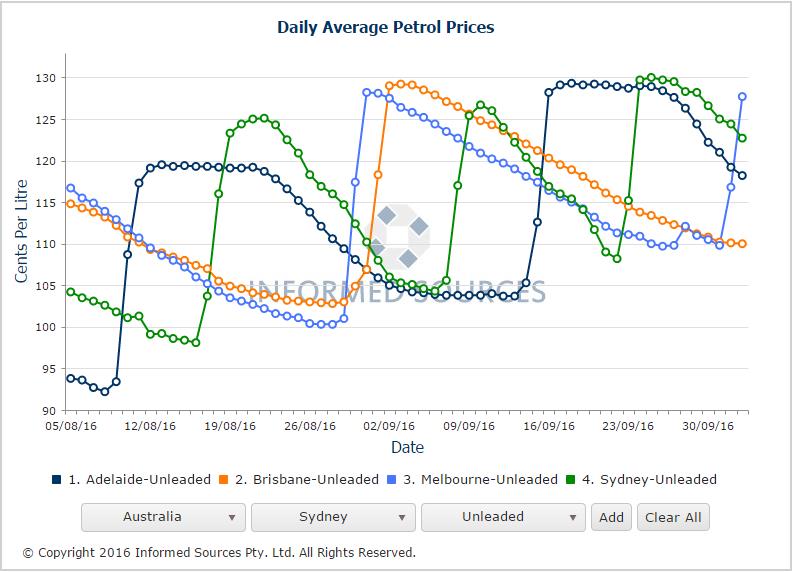Toggle the Brisbane-Unleaded legend entry
The height and width of the screenshot is (572, 793).
pyautogui.click(x=299, y=479)
